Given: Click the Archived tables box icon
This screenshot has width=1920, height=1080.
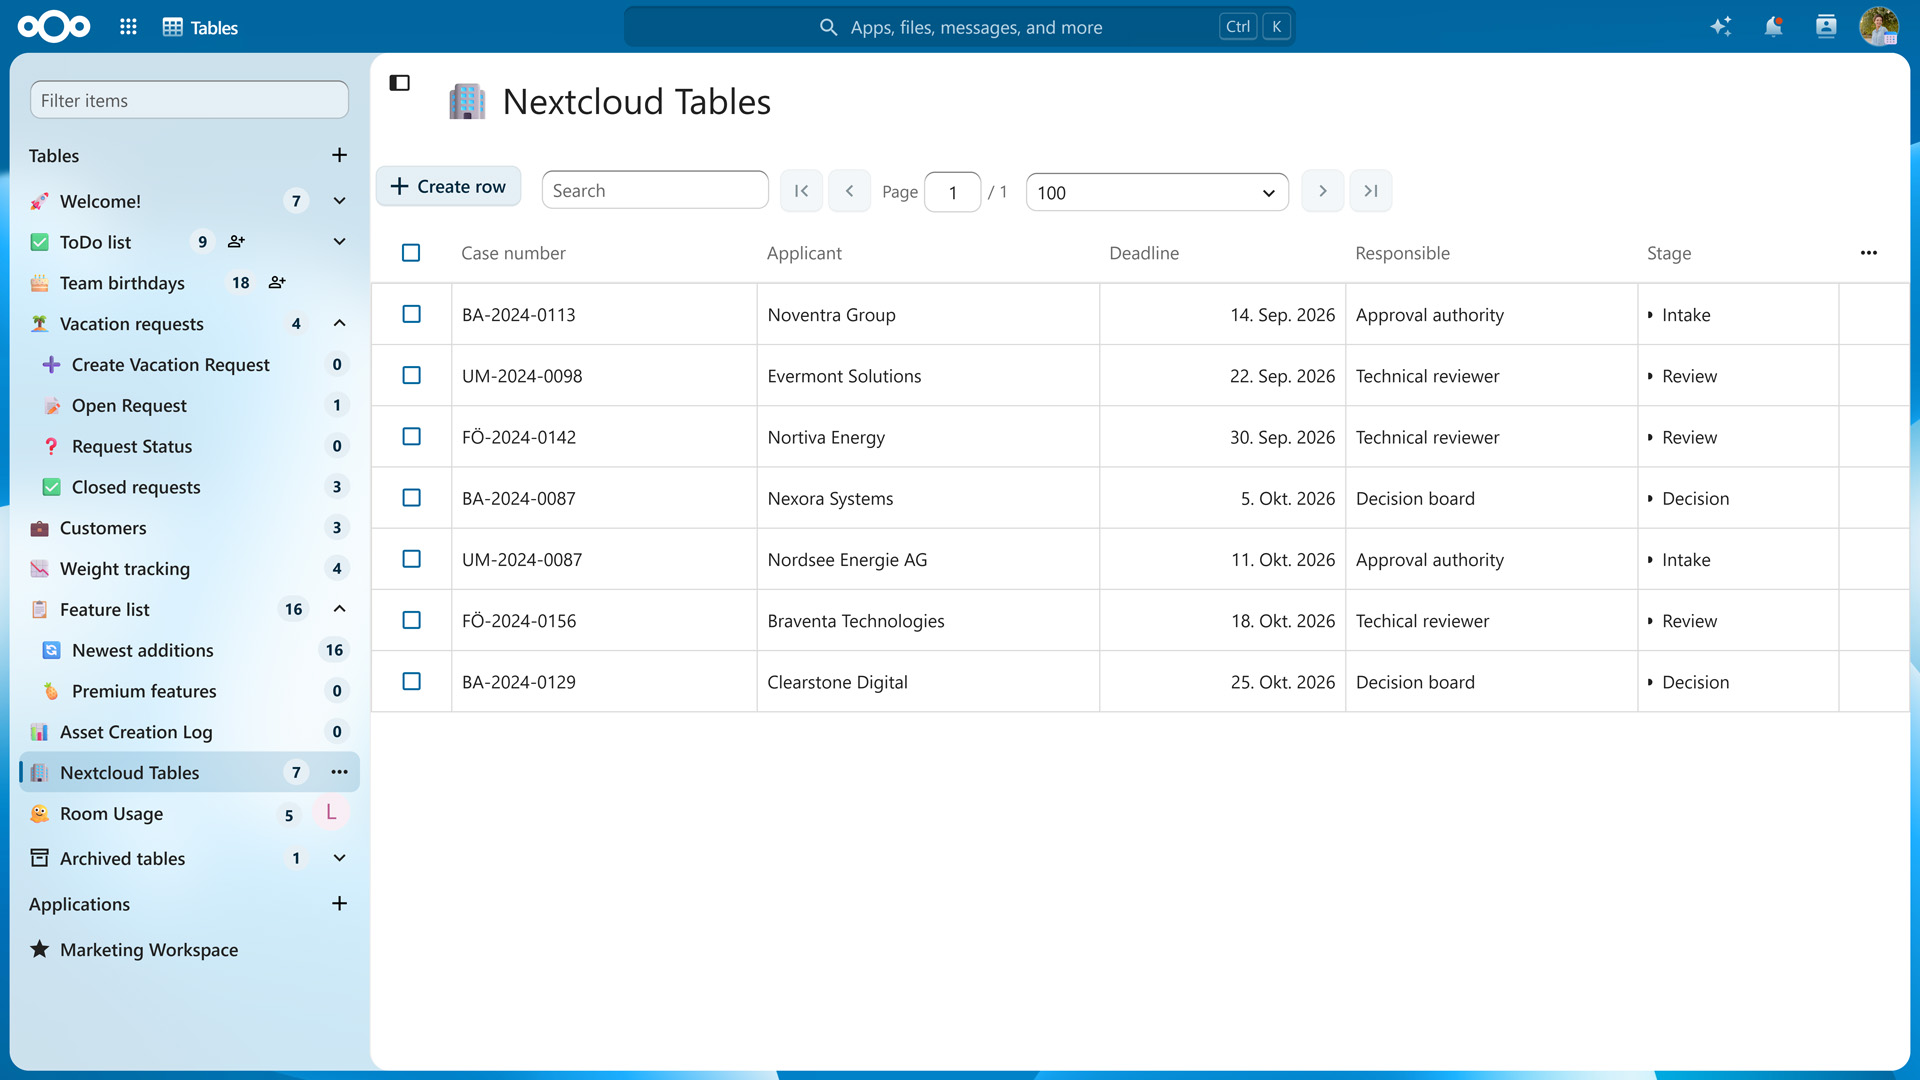Looking at the screenshot, I should (39, 858).
